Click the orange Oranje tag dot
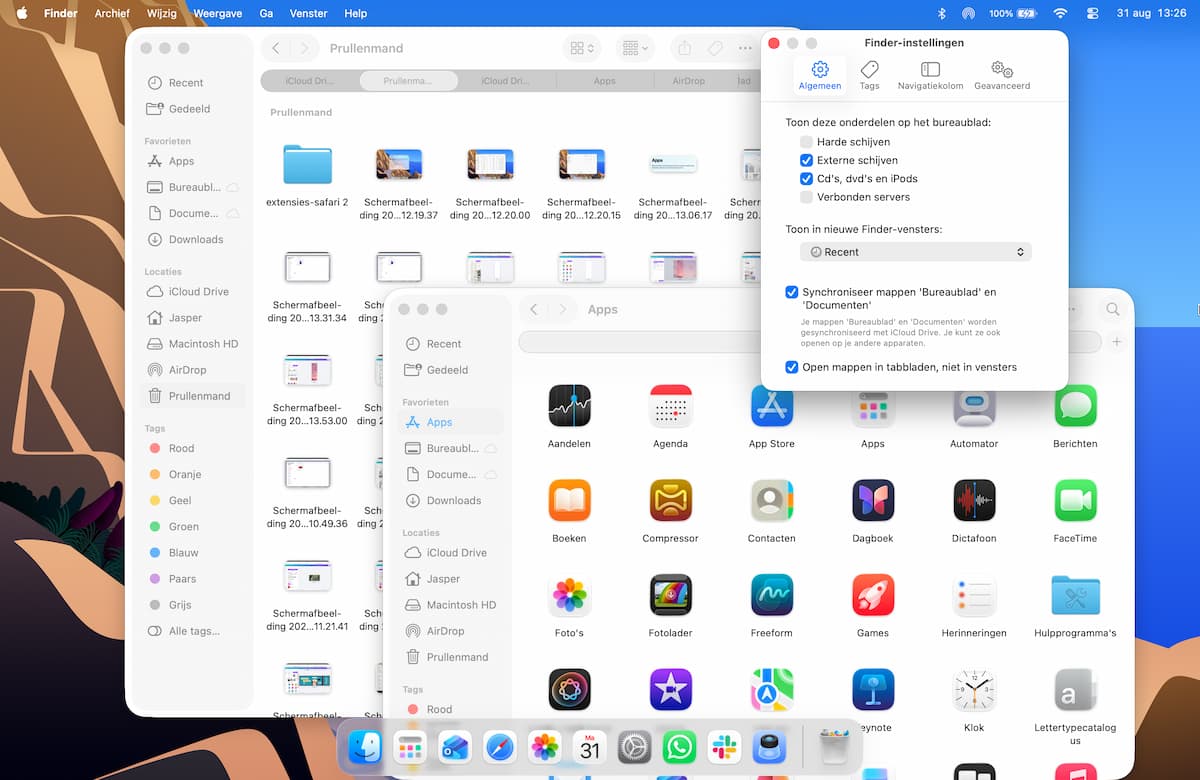1200x780 pixels. click(154, 474)
